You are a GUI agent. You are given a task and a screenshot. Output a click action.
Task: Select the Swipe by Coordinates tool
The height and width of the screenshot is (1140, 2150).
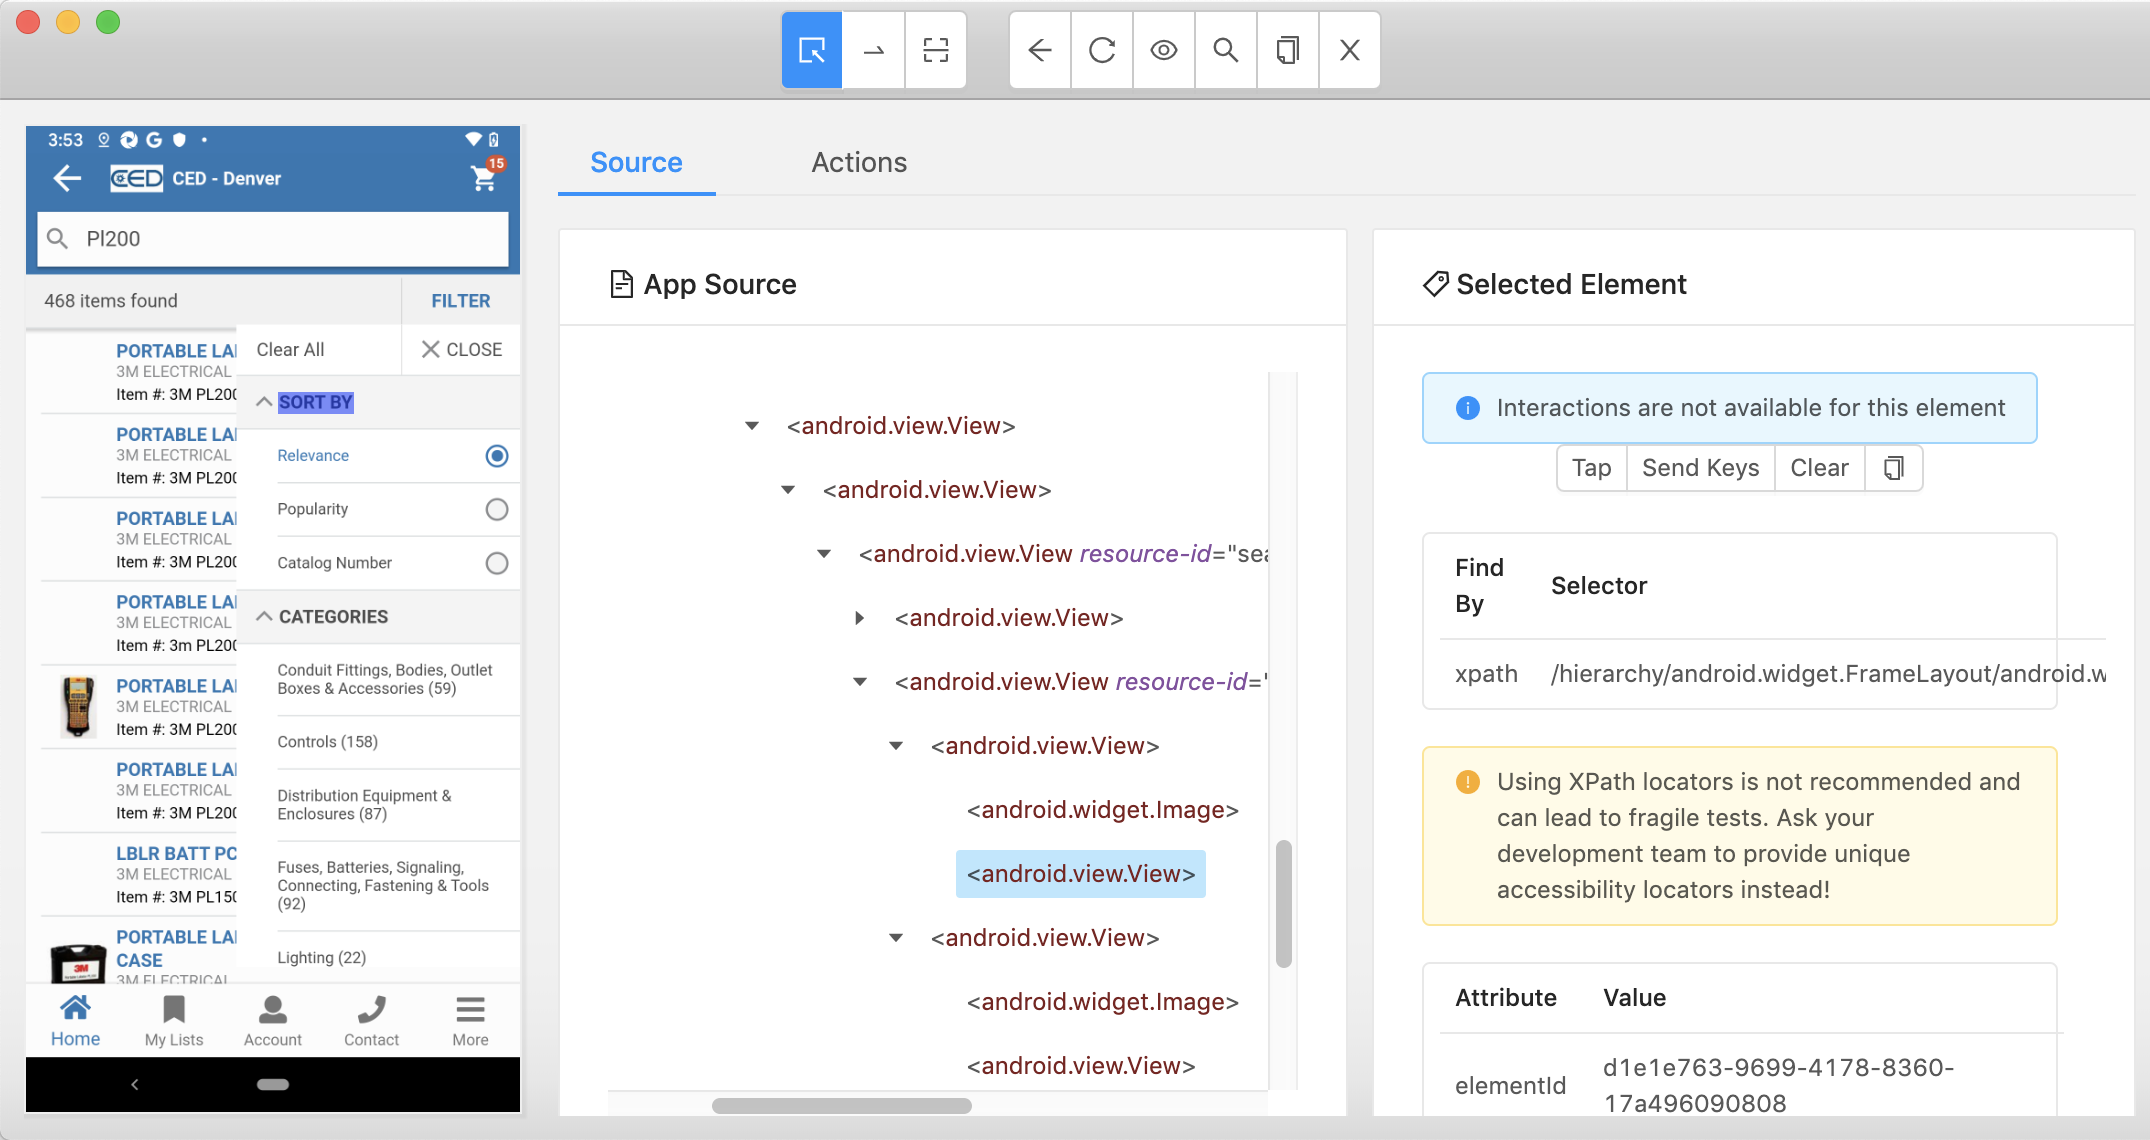click(x=873, y=49)
